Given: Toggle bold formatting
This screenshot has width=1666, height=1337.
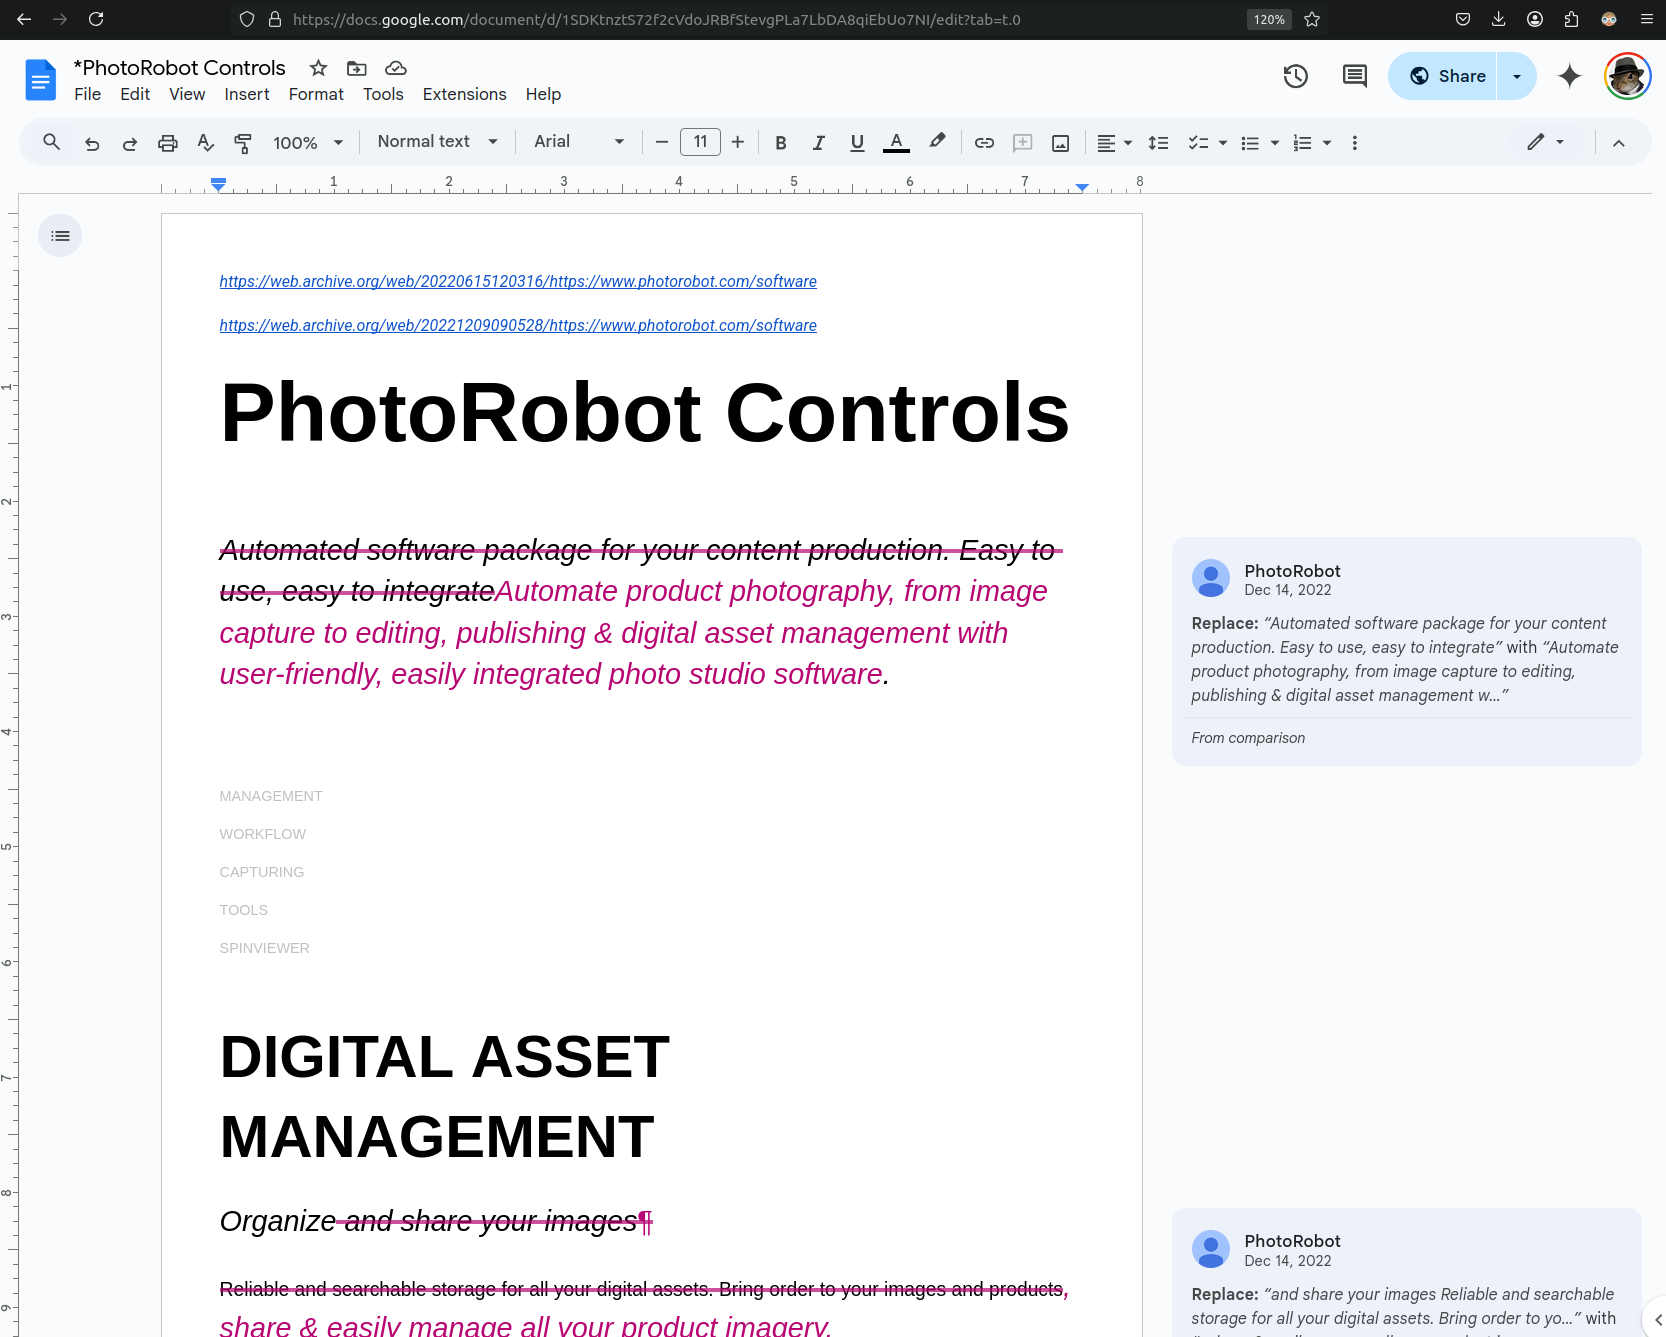Looking at the screenshot, I should coord(781,143).
